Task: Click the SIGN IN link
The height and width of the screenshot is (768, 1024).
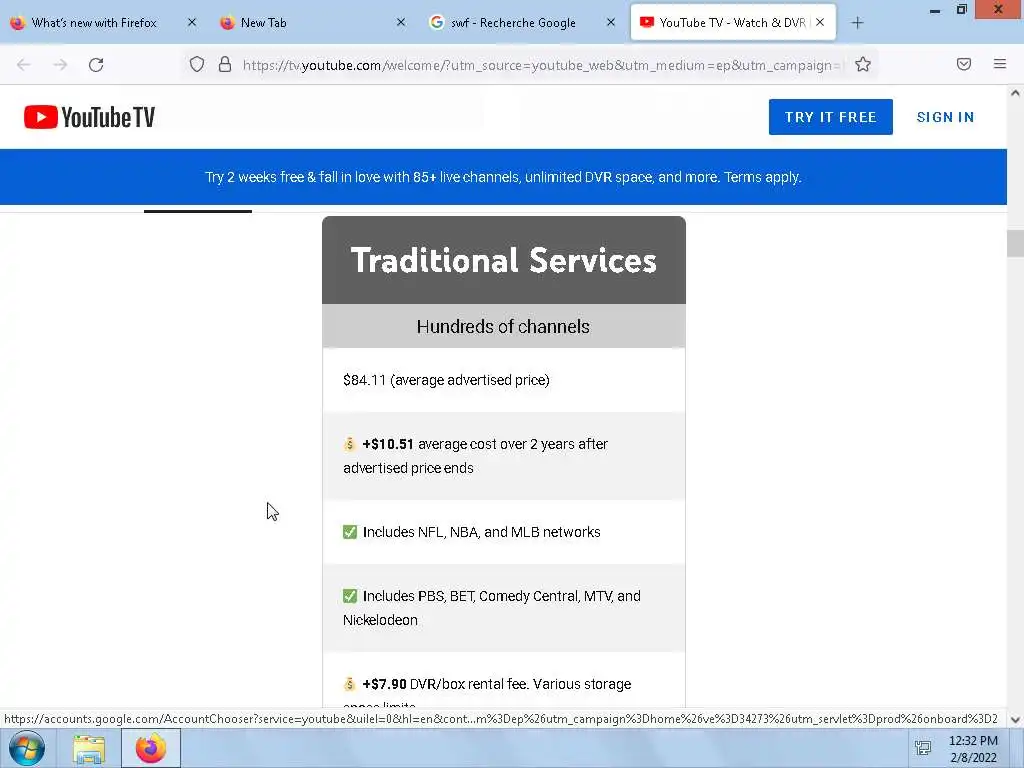Action: tap(945, 117)
